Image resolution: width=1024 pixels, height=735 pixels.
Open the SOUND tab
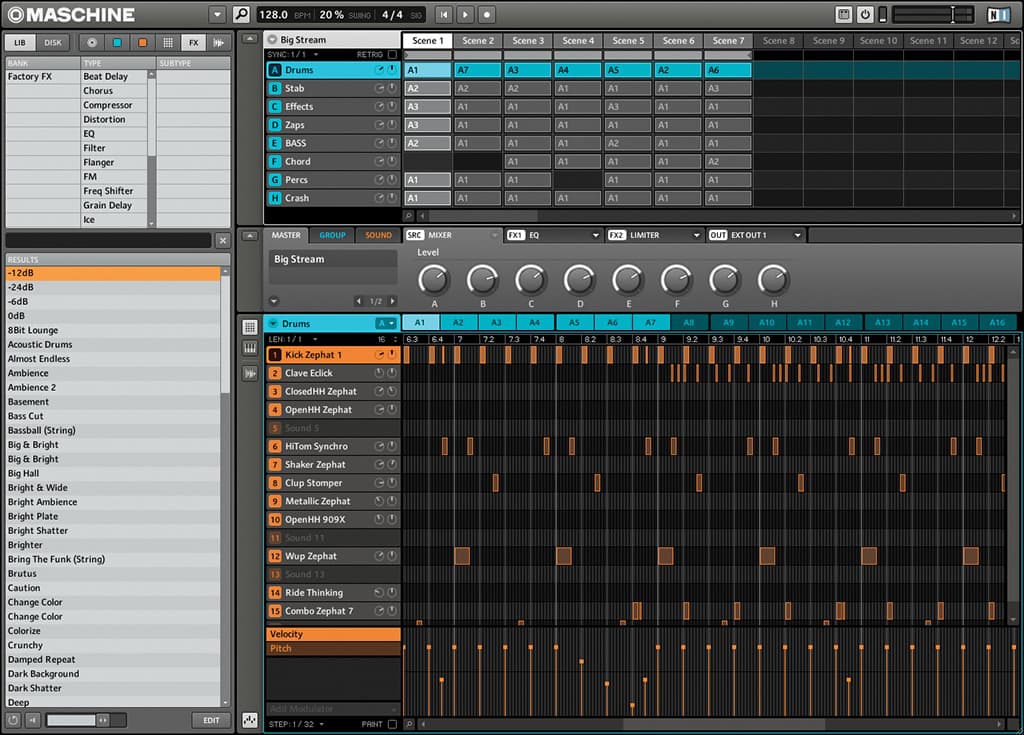pos(378,235)
